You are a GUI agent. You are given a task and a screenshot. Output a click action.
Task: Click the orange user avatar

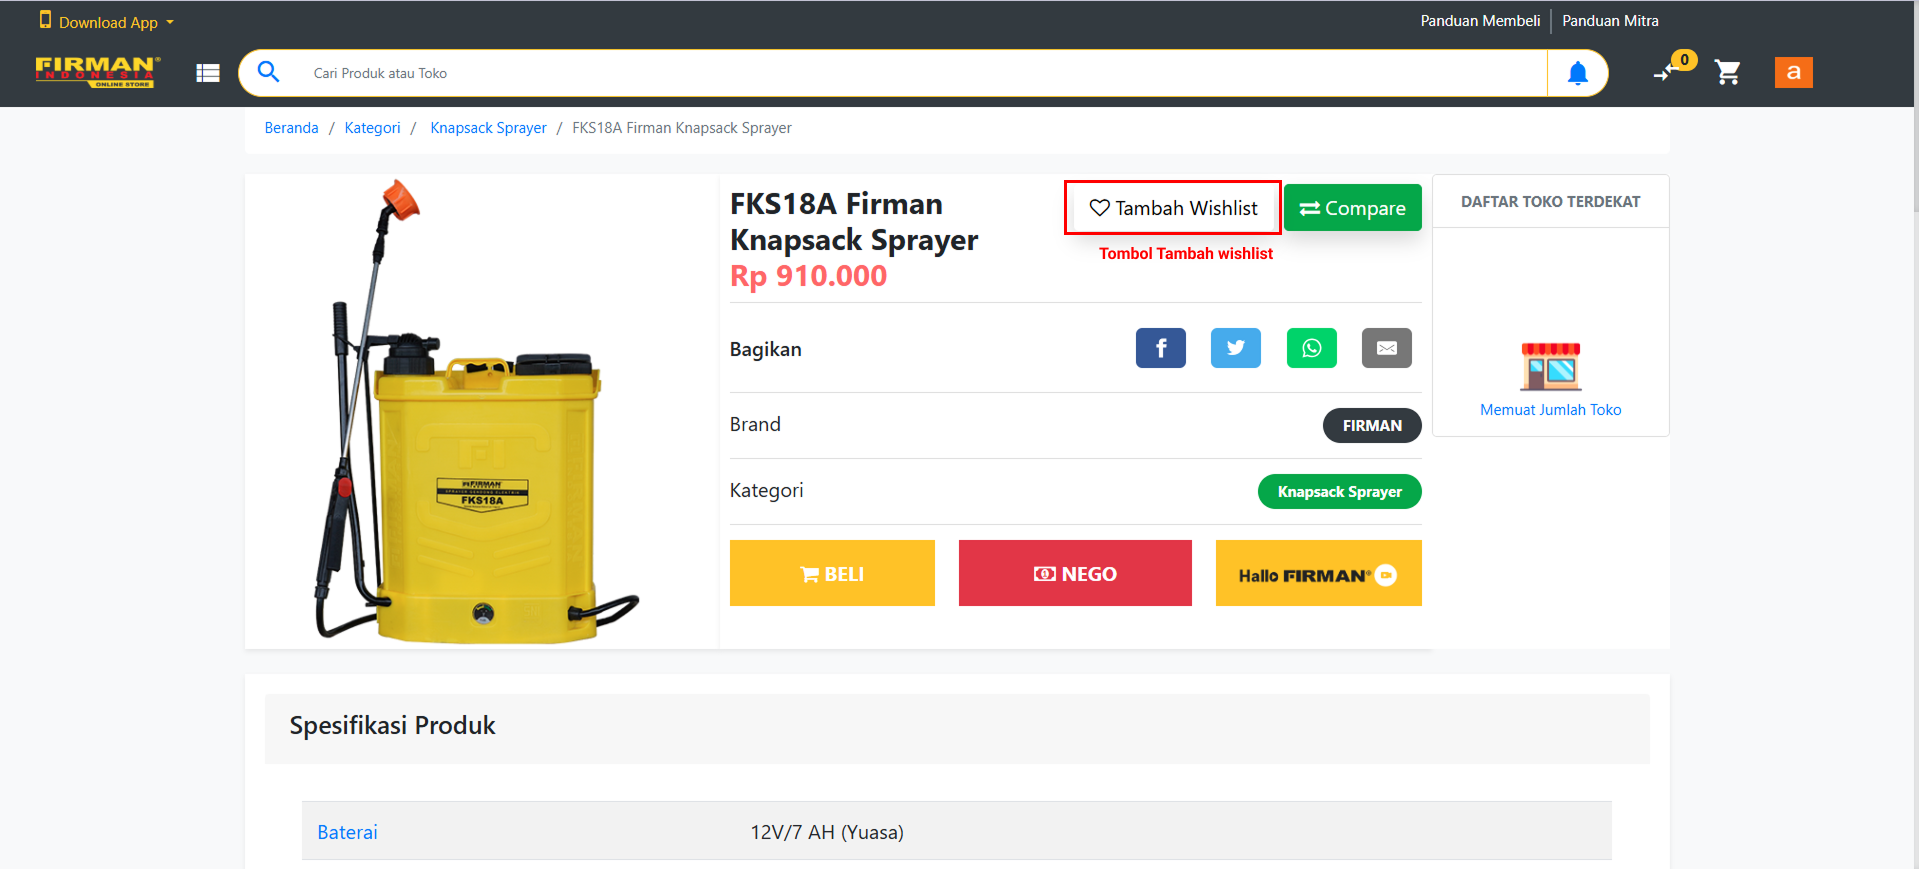1793,72
